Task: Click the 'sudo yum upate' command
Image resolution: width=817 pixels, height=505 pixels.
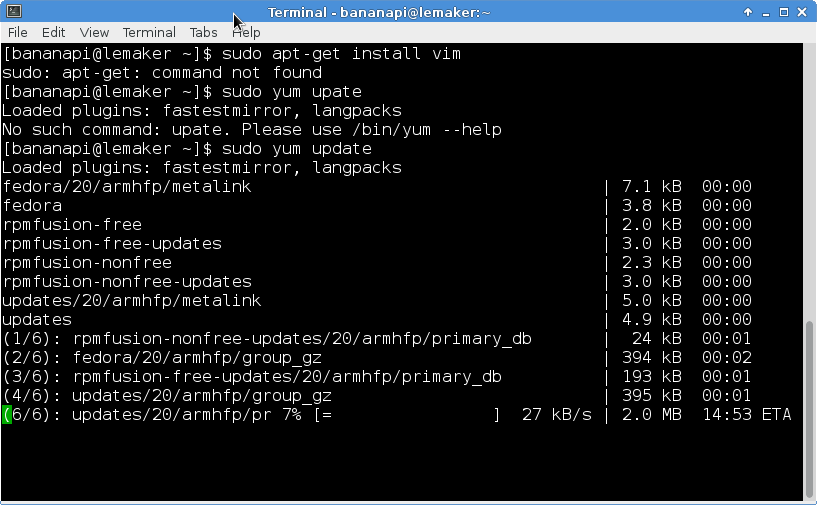Action: point(292,92)
